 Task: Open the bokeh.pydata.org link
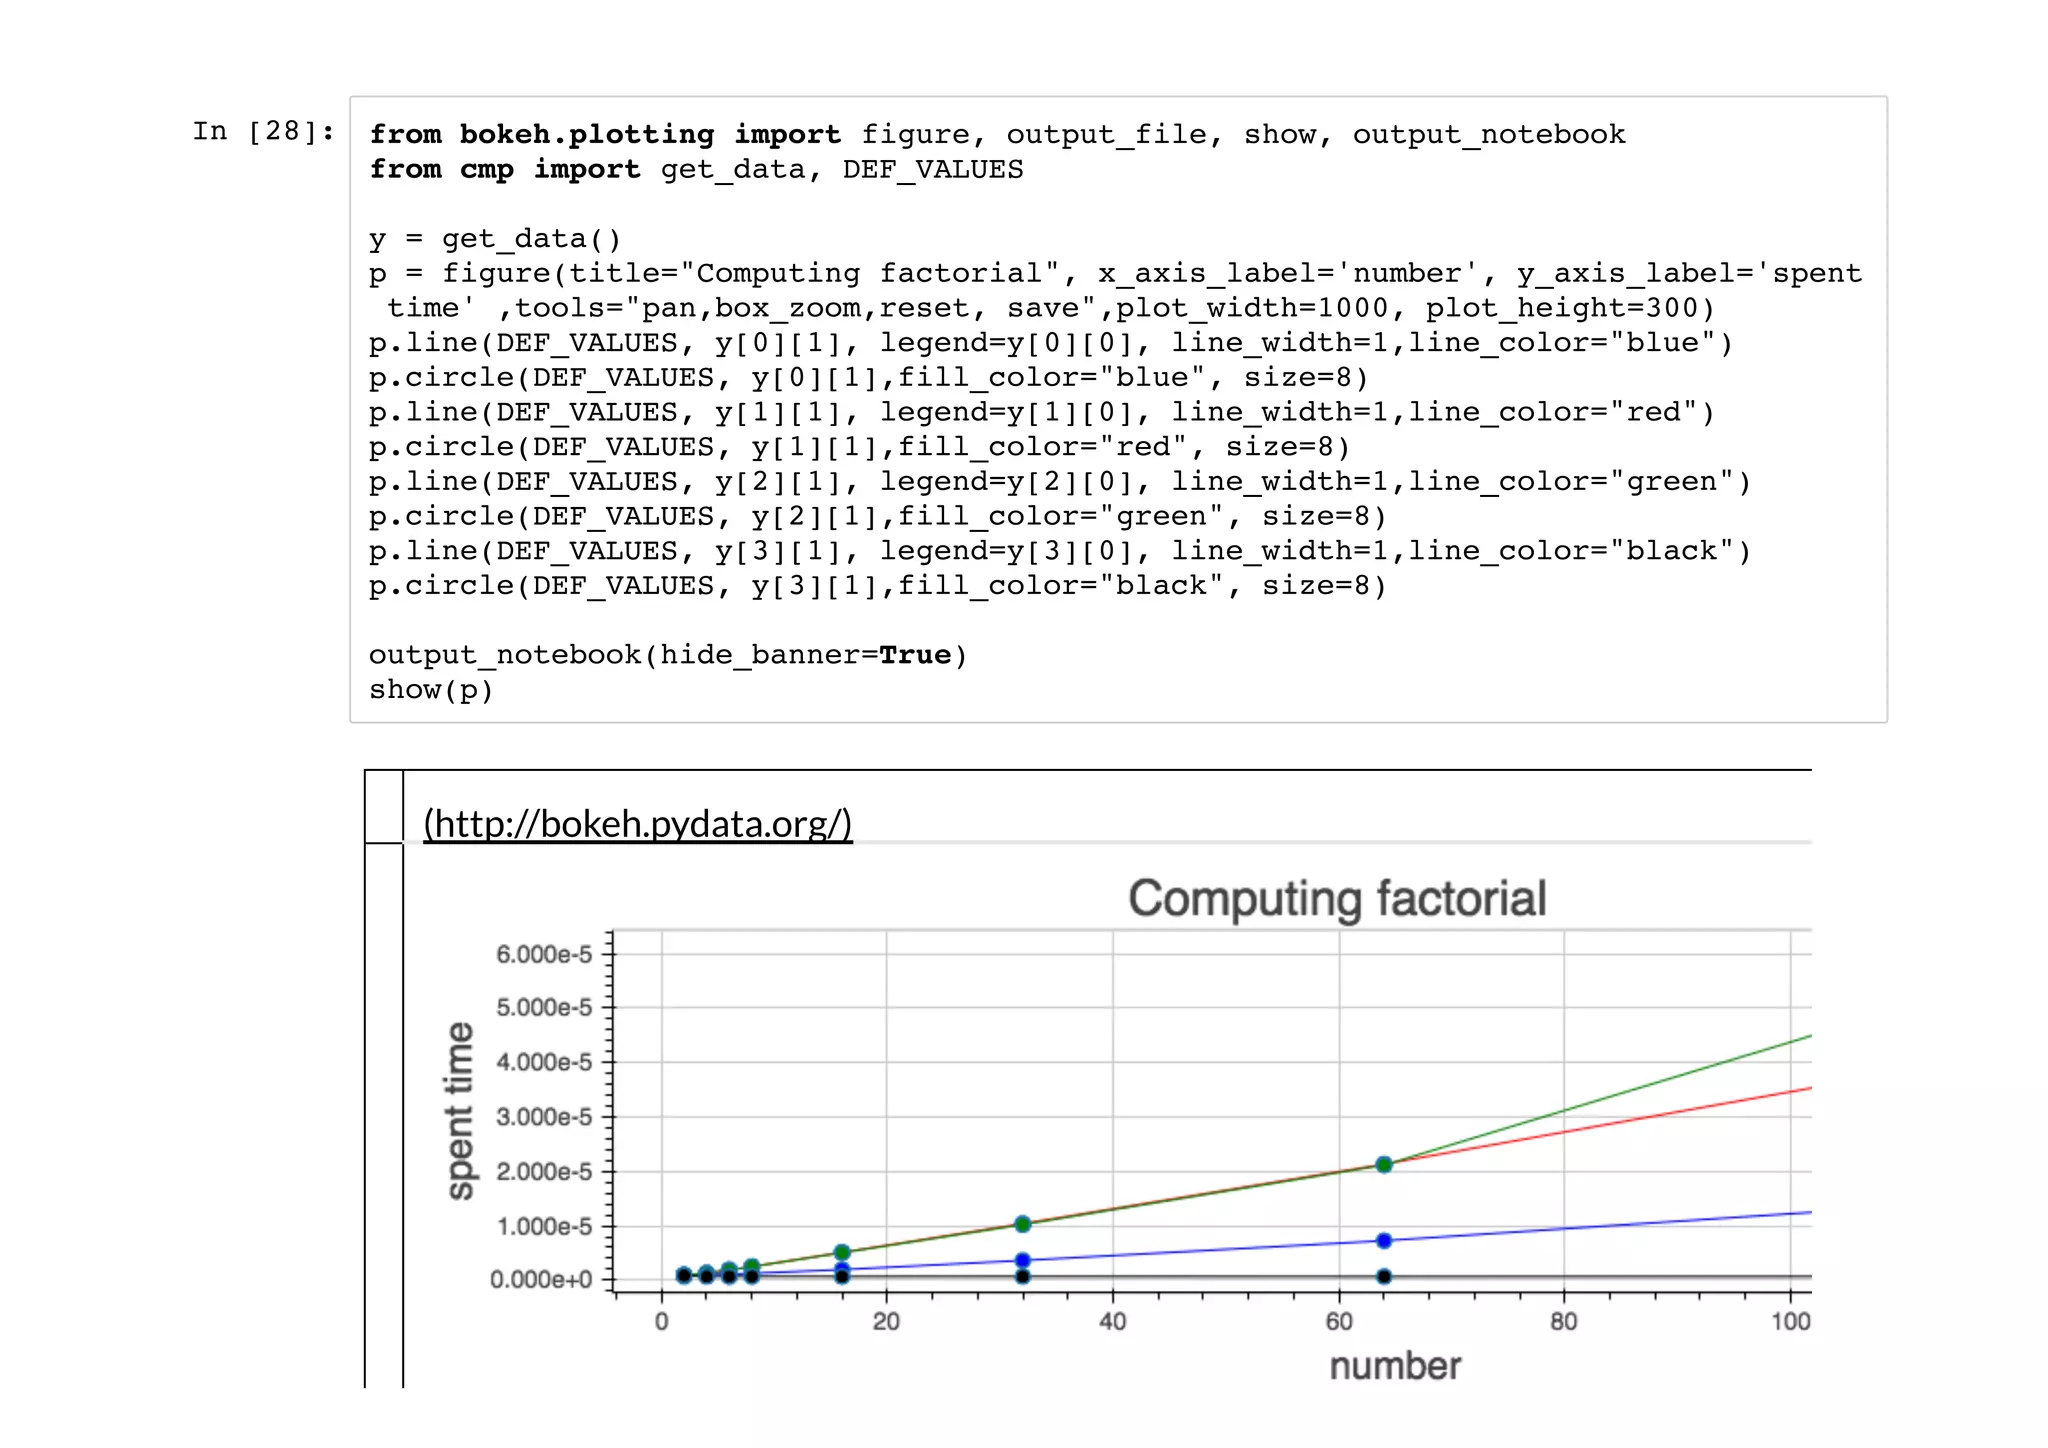pyautogui.click(x=638, y=823)
